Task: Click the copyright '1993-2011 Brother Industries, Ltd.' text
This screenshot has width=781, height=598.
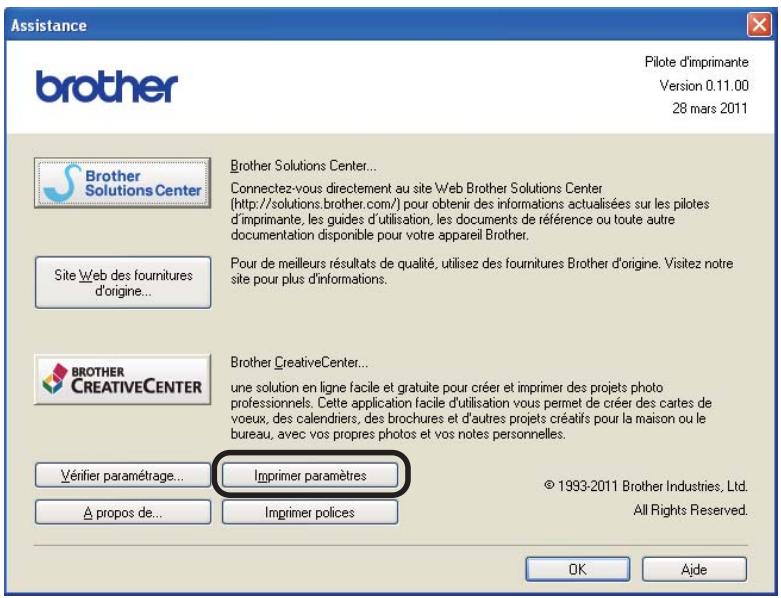Action: [646, 486]
